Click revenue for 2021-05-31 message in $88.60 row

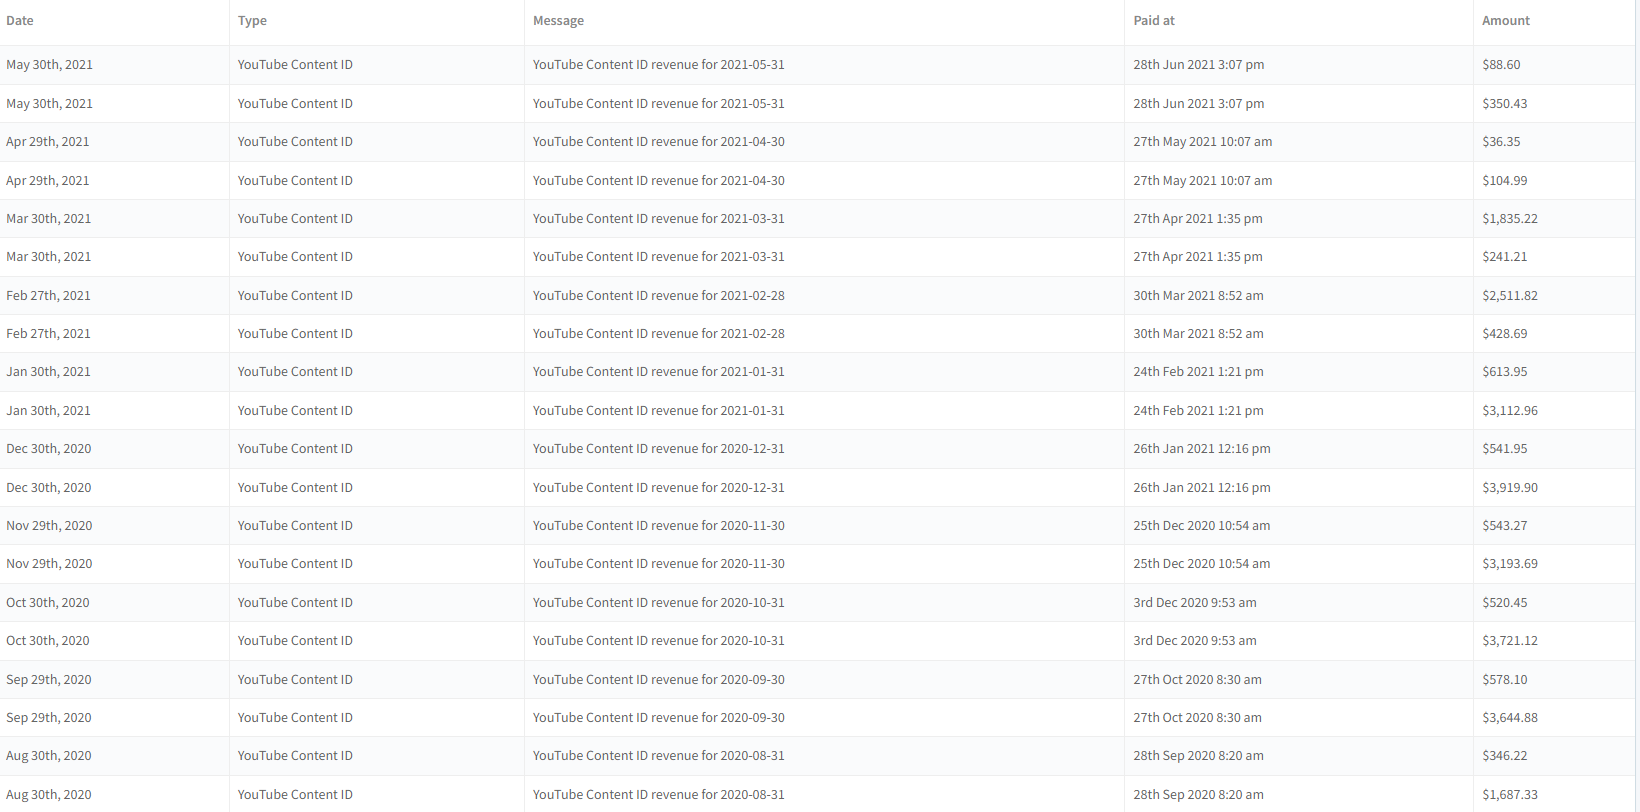coord(658,65)
